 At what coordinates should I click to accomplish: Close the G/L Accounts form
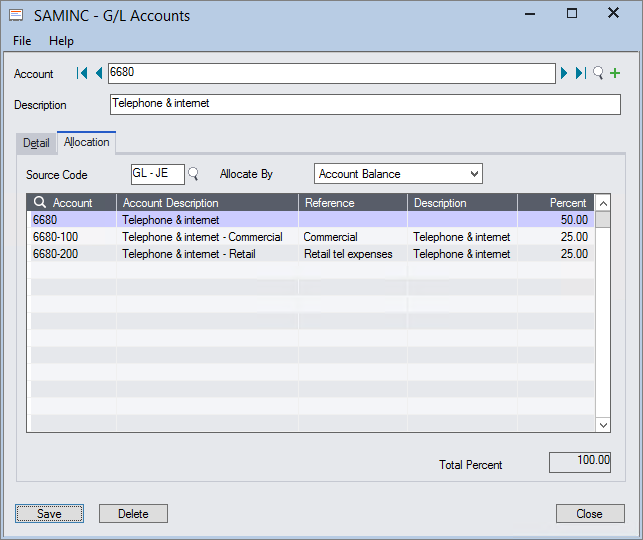click(x=590, y=513)
